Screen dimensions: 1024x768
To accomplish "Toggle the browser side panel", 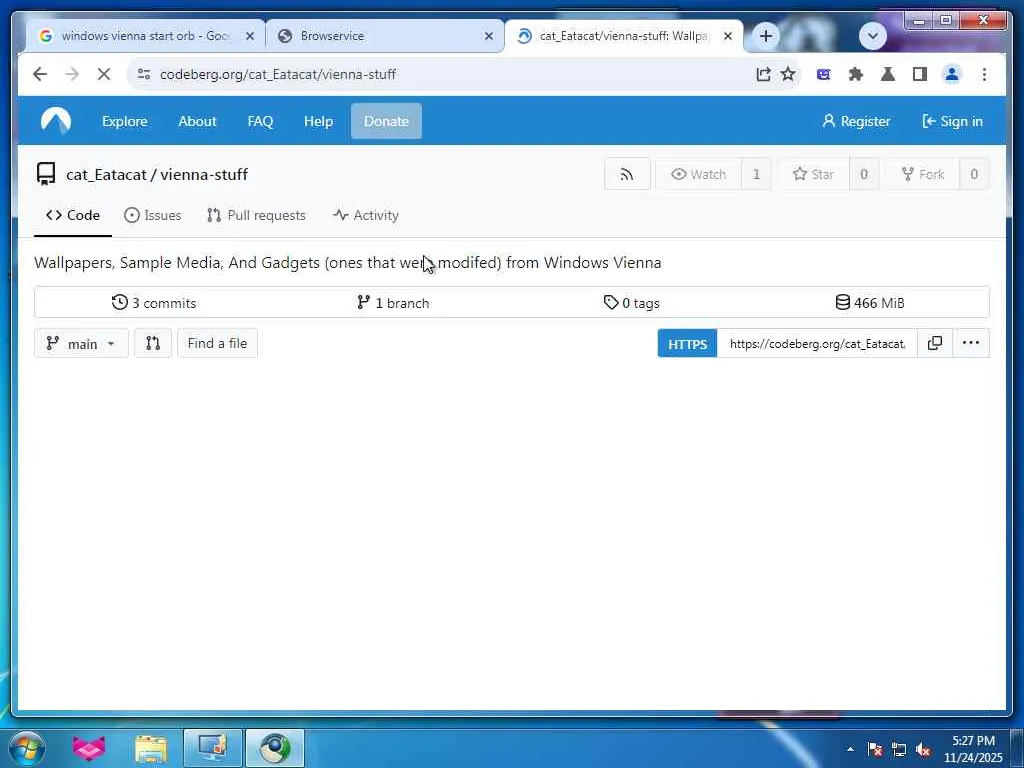I will [920, 74].
